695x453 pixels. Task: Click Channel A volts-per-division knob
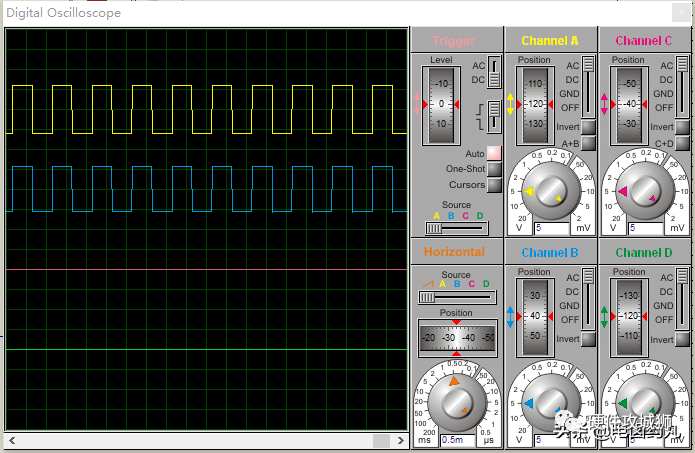[551, 191]
